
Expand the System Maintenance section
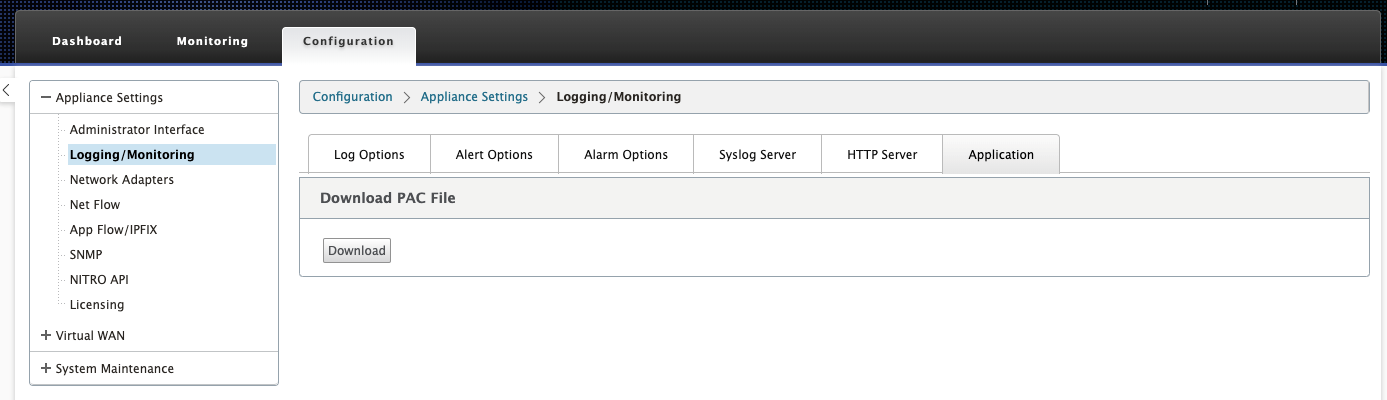46,369
